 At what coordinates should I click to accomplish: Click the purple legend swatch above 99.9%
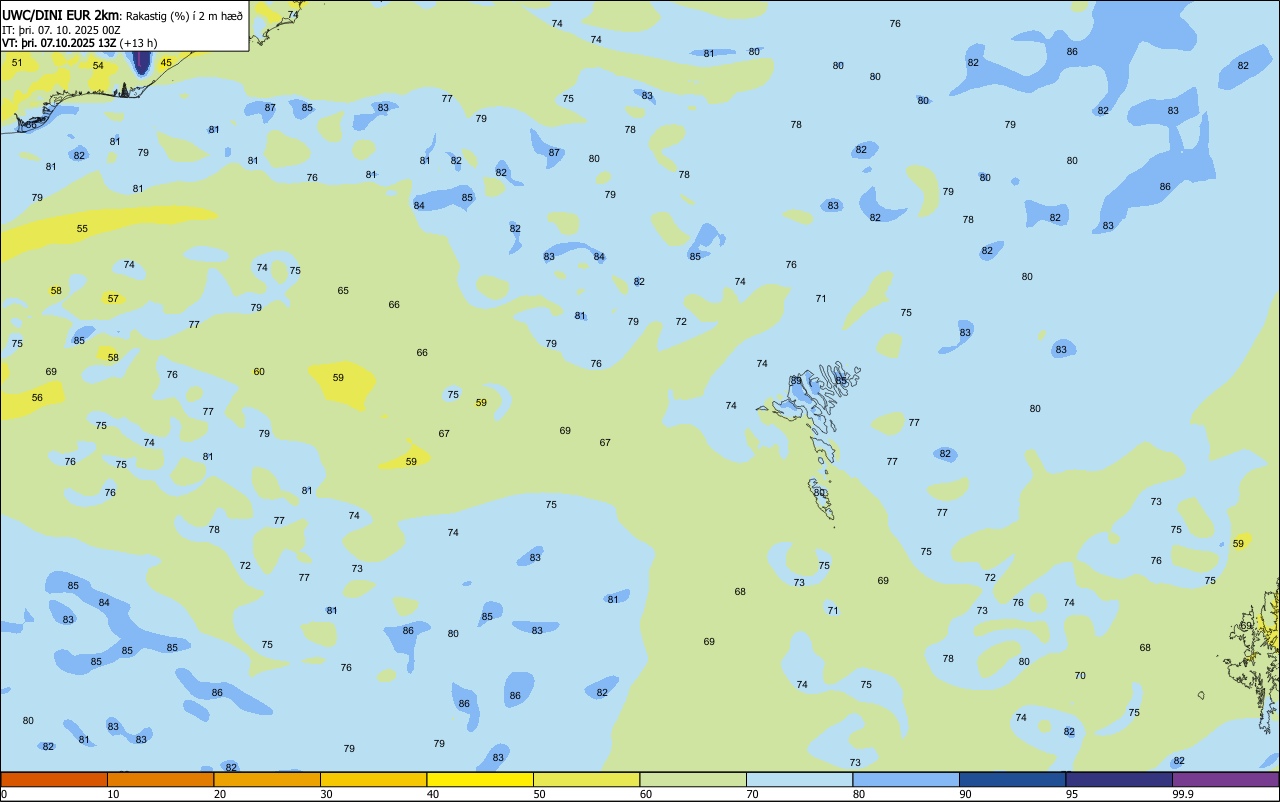pyautogui.click(x=1225, y=779)
